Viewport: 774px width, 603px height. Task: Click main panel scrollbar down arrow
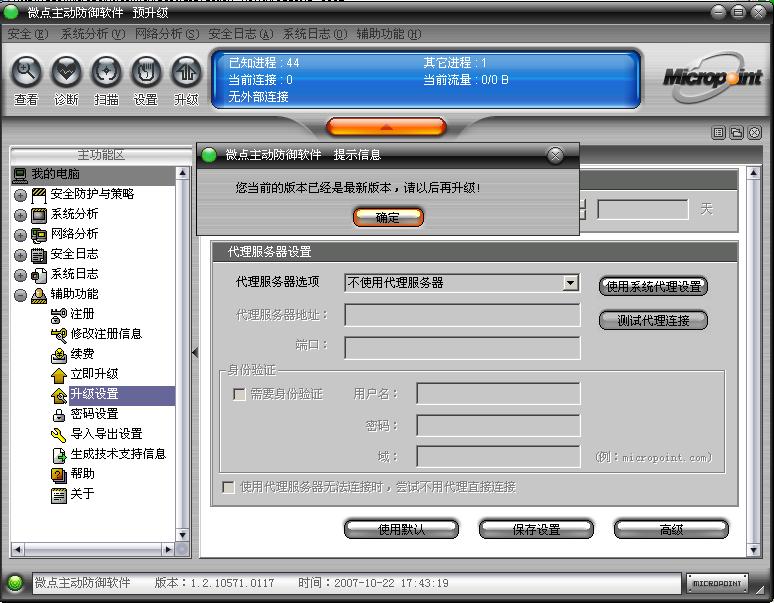(753, 549)
